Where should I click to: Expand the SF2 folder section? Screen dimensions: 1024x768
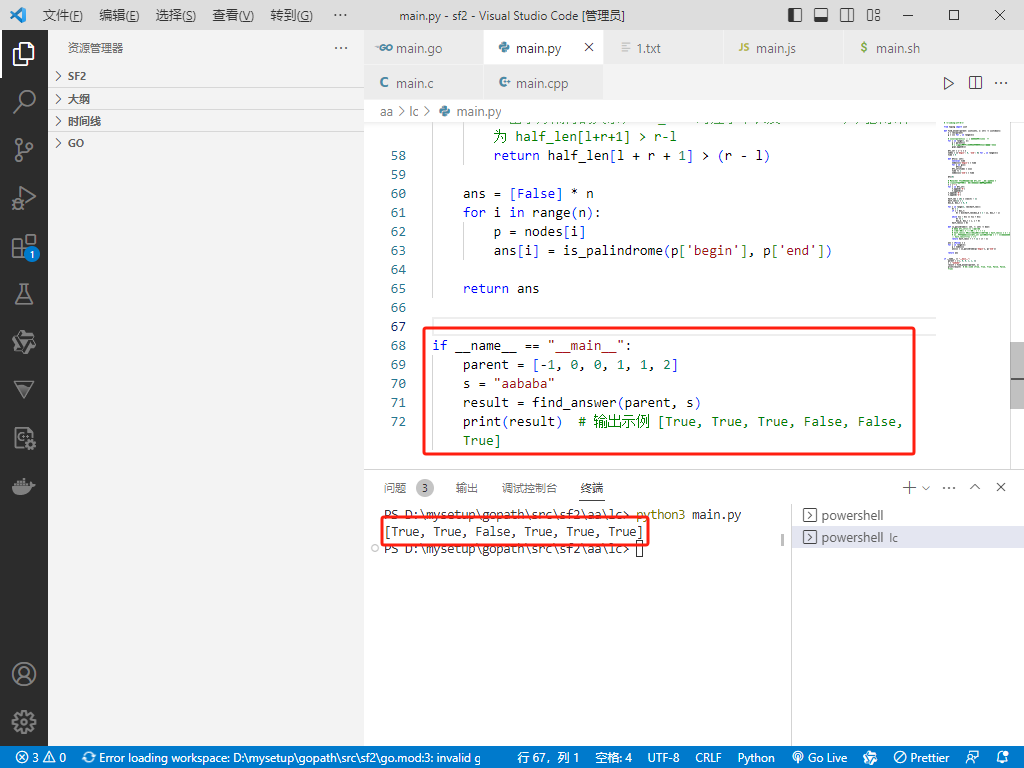pyautogui.click(x=206, y=76)
